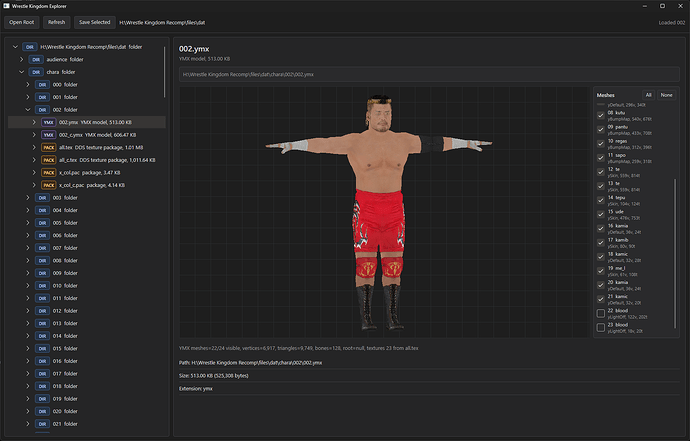Toggle mesh 11 sapo visibility
Screen dimensions: 690x441
[x=601, y=158]
